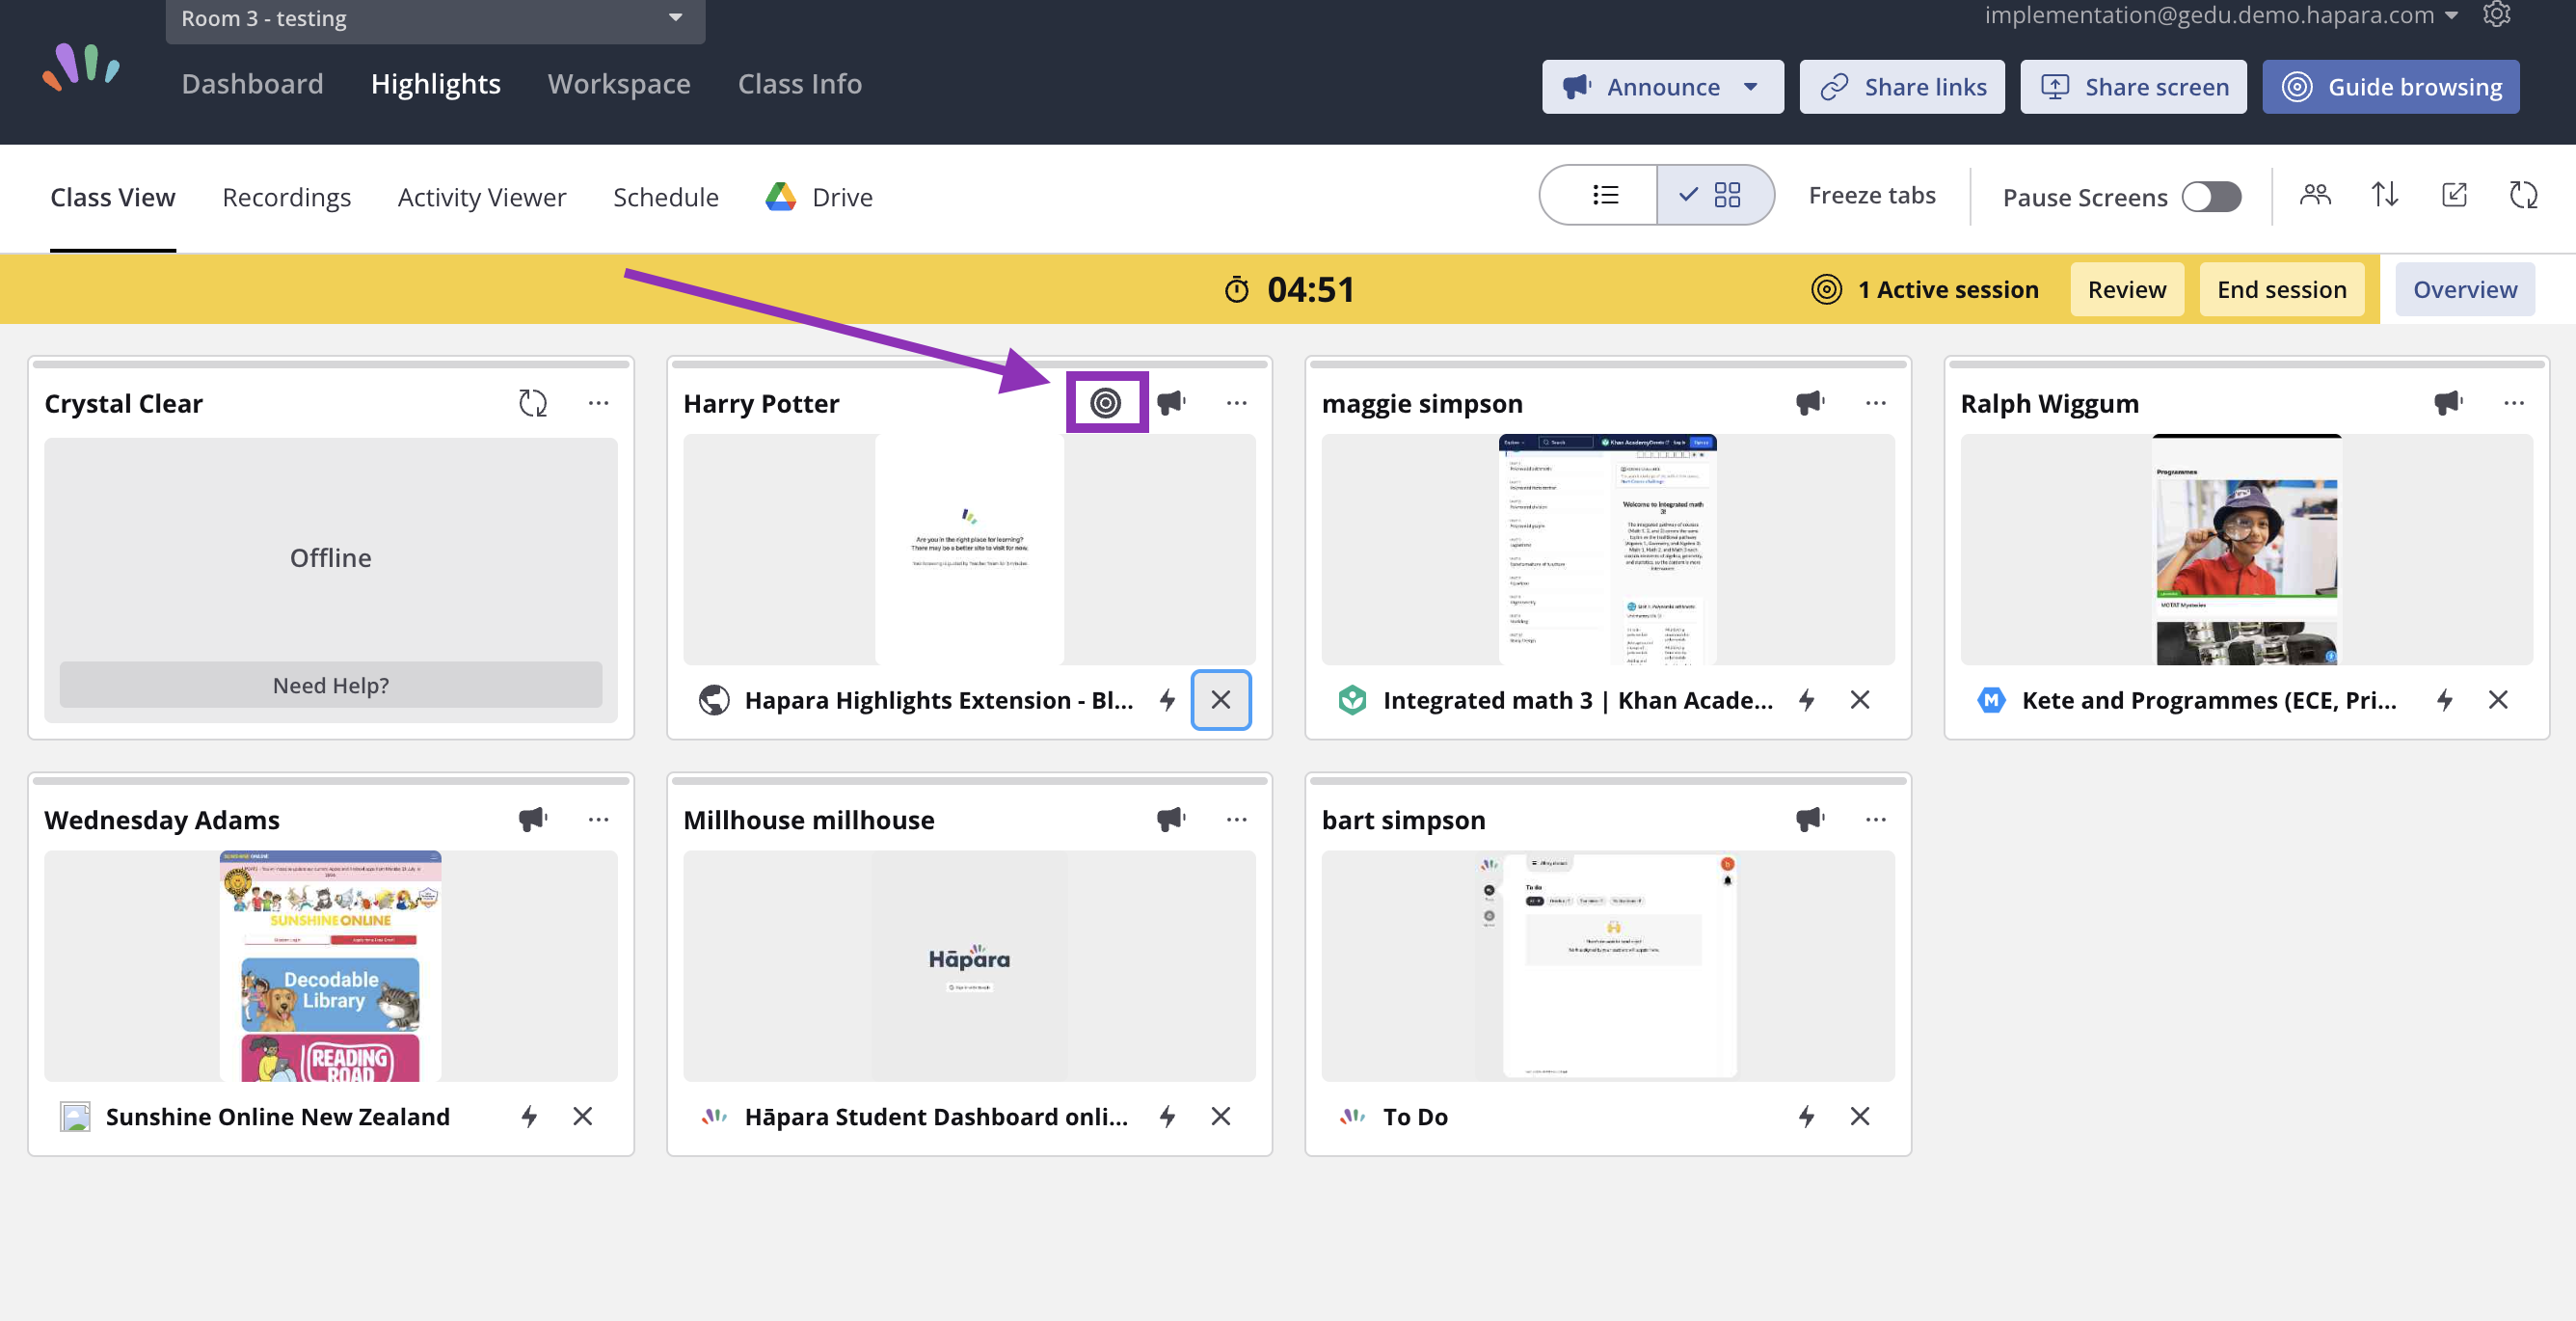Close Millhouse's Hāpara Student Dashboard tab
This screenshot has height=1321, width=2576.
click(x=1220, y=1116)
